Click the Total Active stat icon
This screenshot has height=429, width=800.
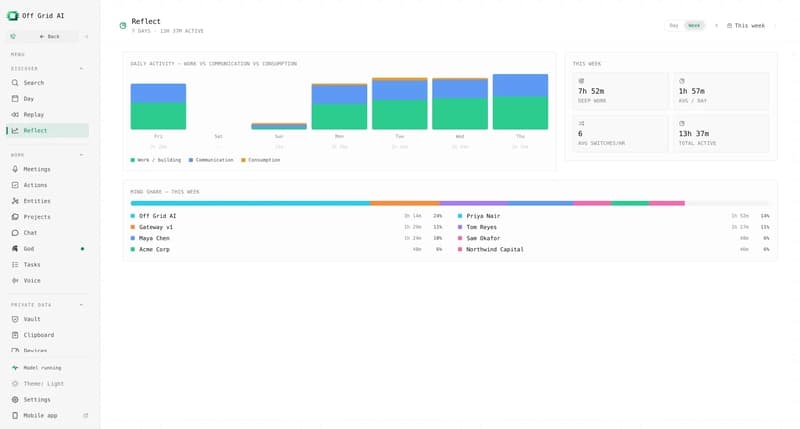682,123
